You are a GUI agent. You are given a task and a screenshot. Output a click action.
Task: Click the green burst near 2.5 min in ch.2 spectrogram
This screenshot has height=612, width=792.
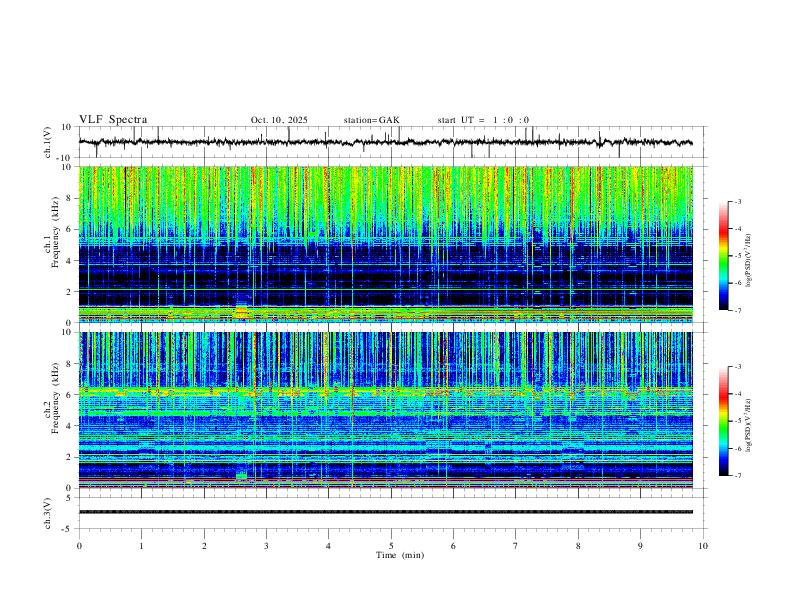coord(241,476)
